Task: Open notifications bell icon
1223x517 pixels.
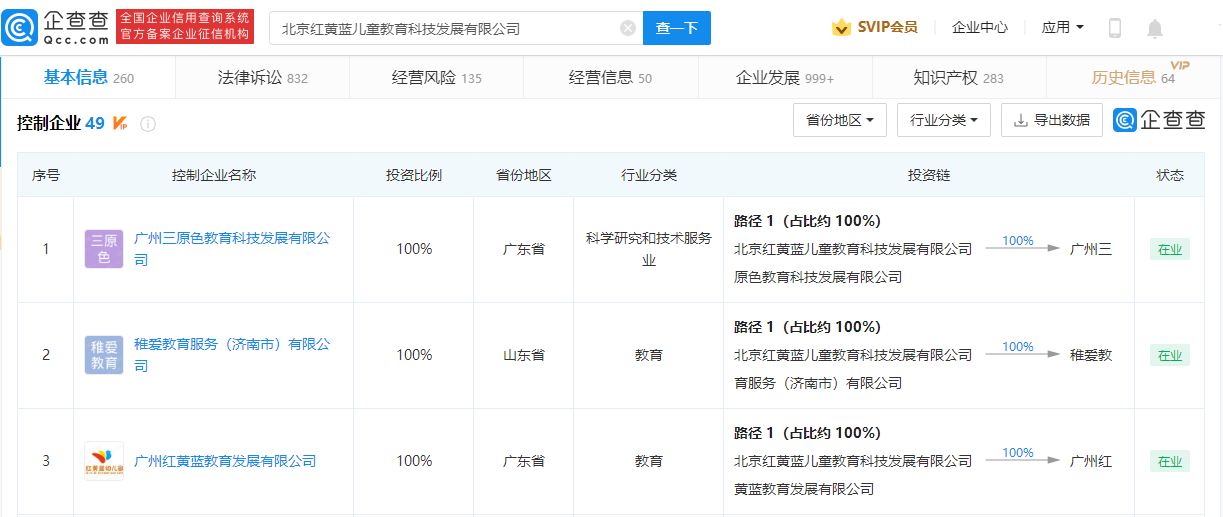Action: [1155, 28]
